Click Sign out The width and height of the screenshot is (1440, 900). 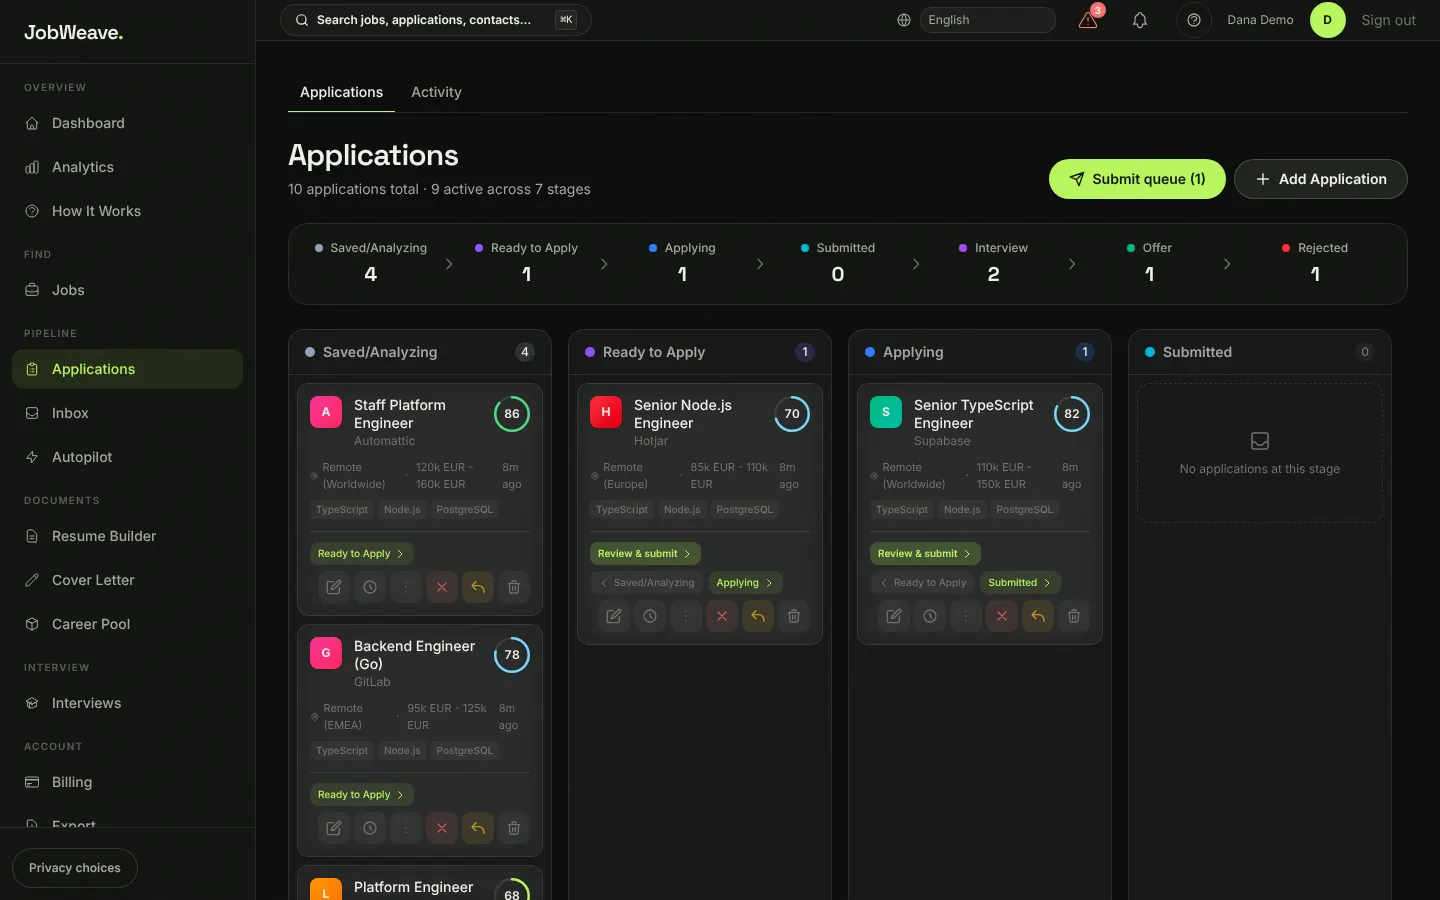(1388, 20)
